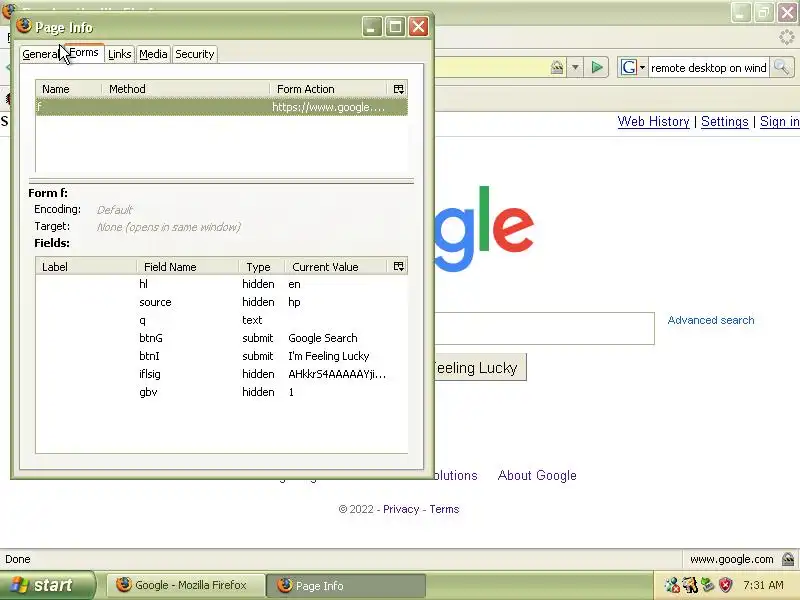
Task: Click the red security shield tray icon
Action: pyautogui.click(x=725, y=585)
